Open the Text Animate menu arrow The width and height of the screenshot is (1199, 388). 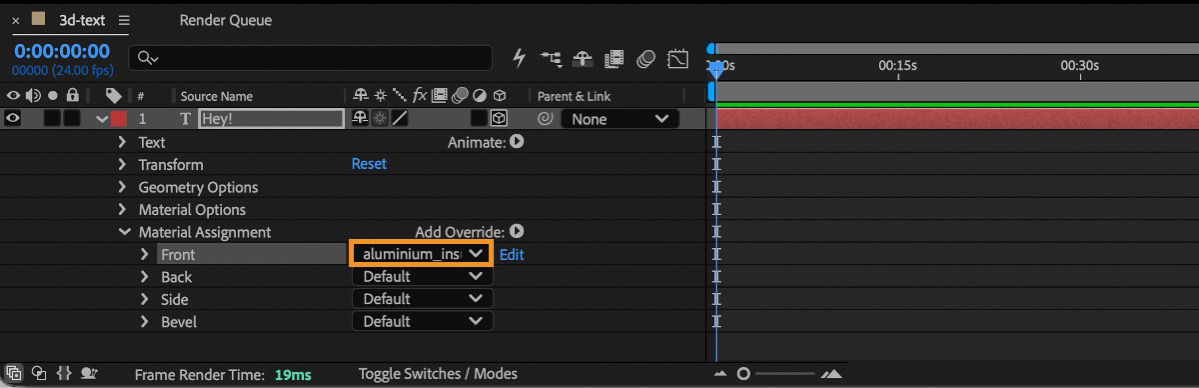(517, 142)
